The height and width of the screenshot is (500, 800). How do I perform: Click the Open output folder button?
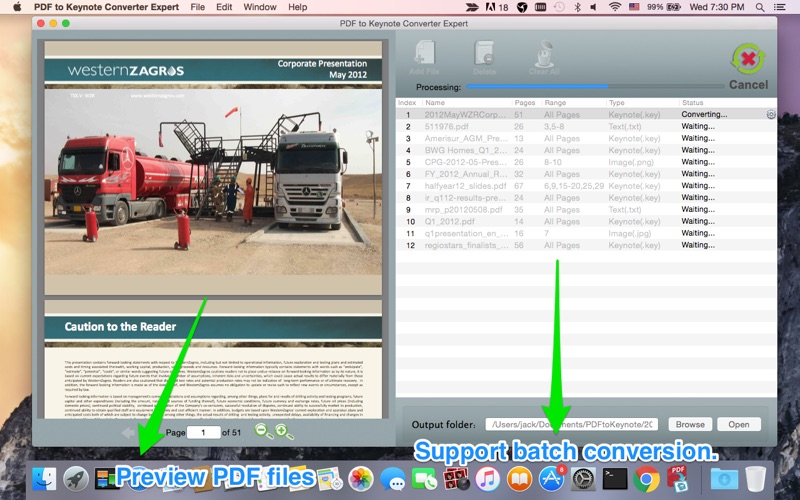(738, 424)
